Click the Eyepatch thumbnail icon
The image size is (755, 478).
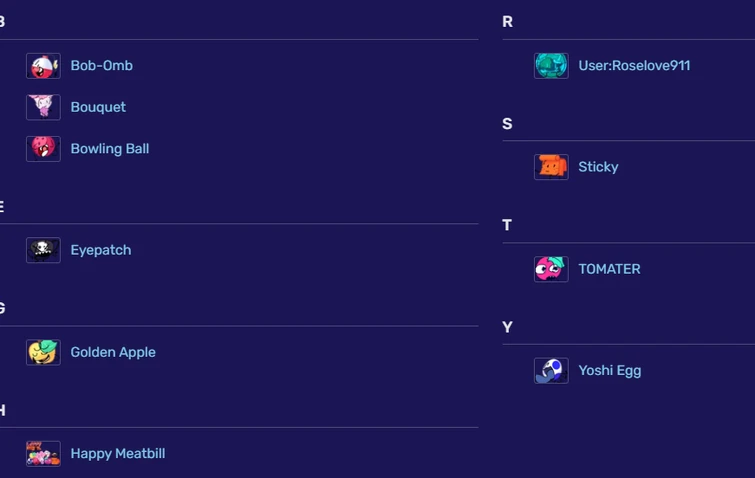pyautogui.click(x=43, y=250)
